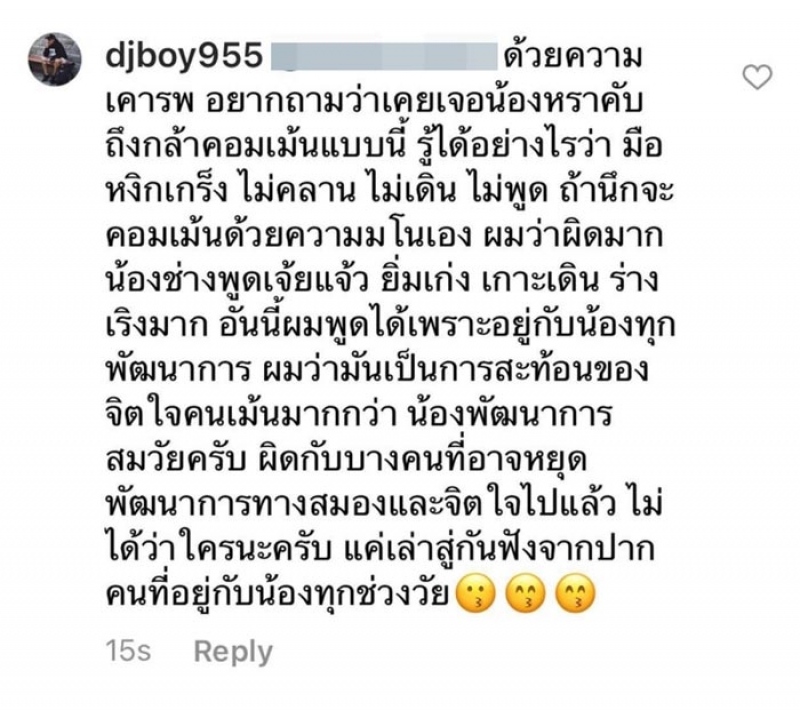This screenshot has width=800, height=710.
Task: Click the line starting with หงิกเกร็ง ไม่คลาน
Action: (x=390, y=190)
